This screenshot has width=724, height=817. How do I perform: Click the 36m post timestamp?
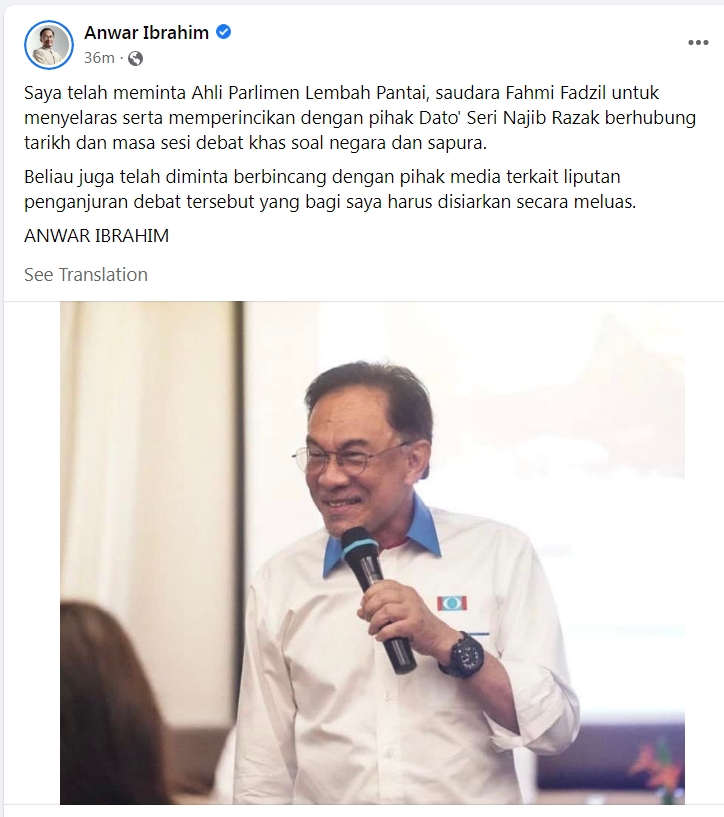(99, 58)
